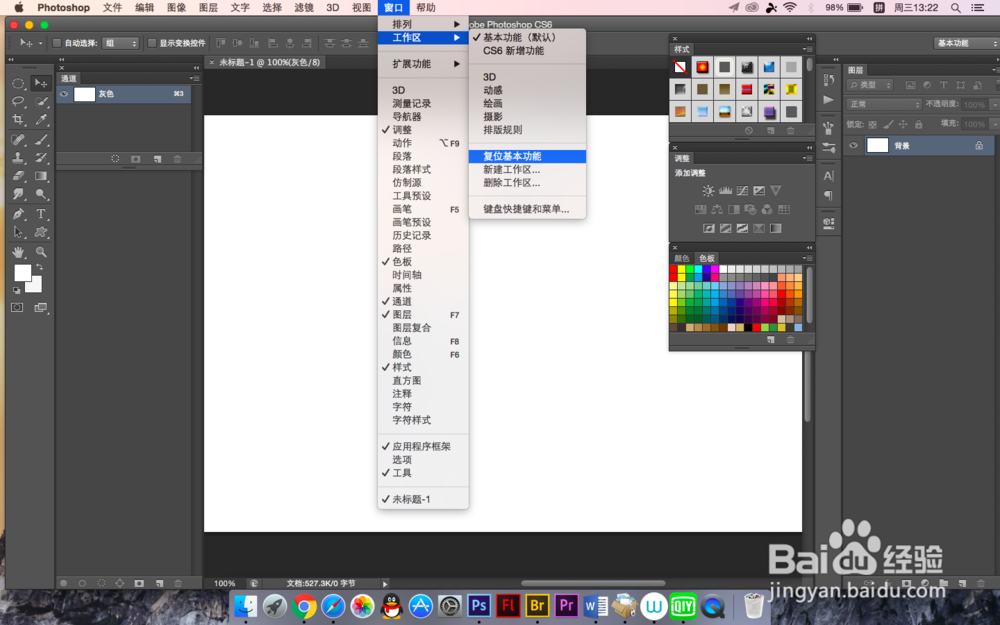
Task: Open Chrome from the Dock
Action: [304, 606]
